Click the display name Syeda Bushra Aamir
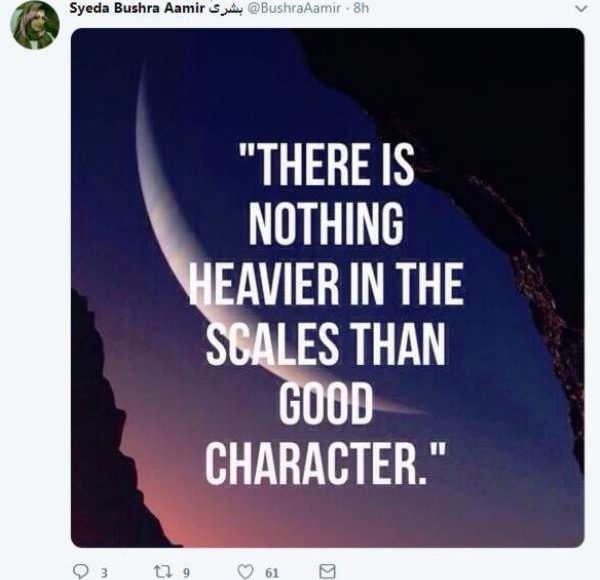The height and width of the screenshot is (580, 600). coord(134,9)
